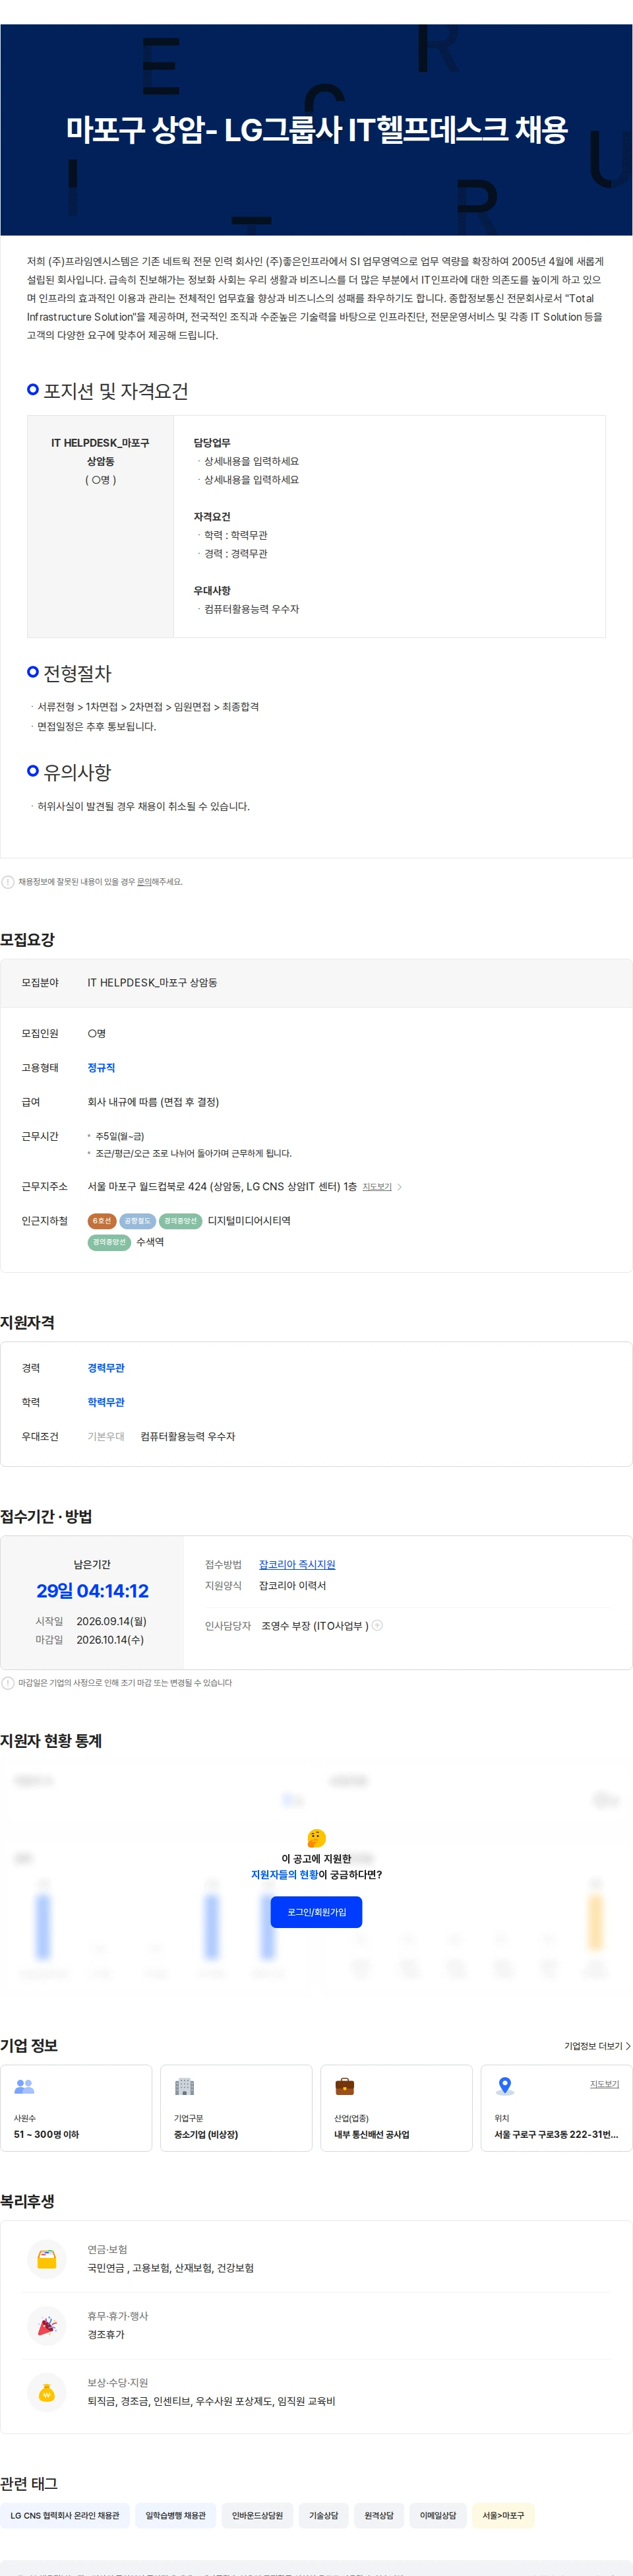The height and width of the screenshot is (2576, 633).
Task: Click 조영수 부장 (ITO사업부) contact name
Action: (x=315, y=1626)
